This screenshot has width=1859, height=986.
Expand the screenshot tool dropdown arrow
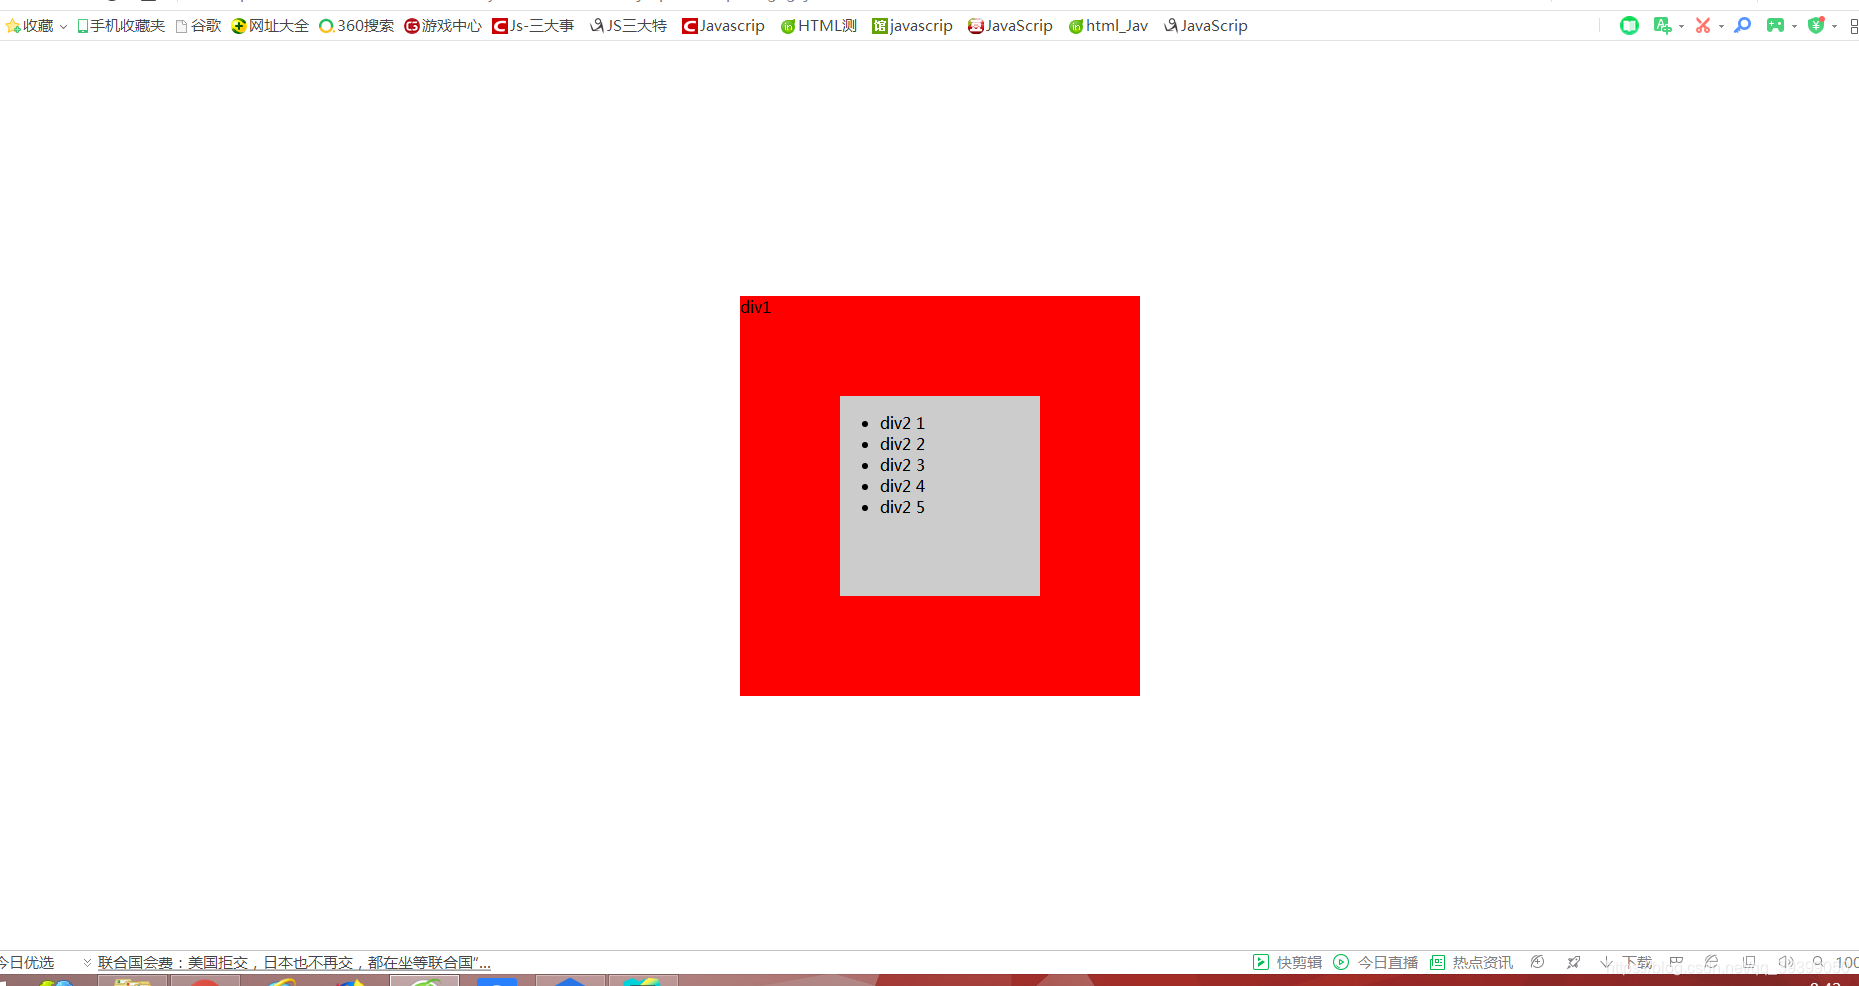coord(1721,27)
